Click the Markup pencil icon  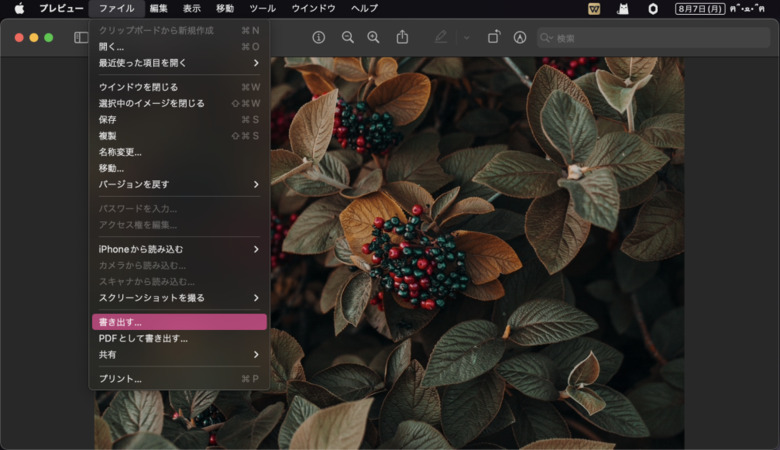(441, 37)
